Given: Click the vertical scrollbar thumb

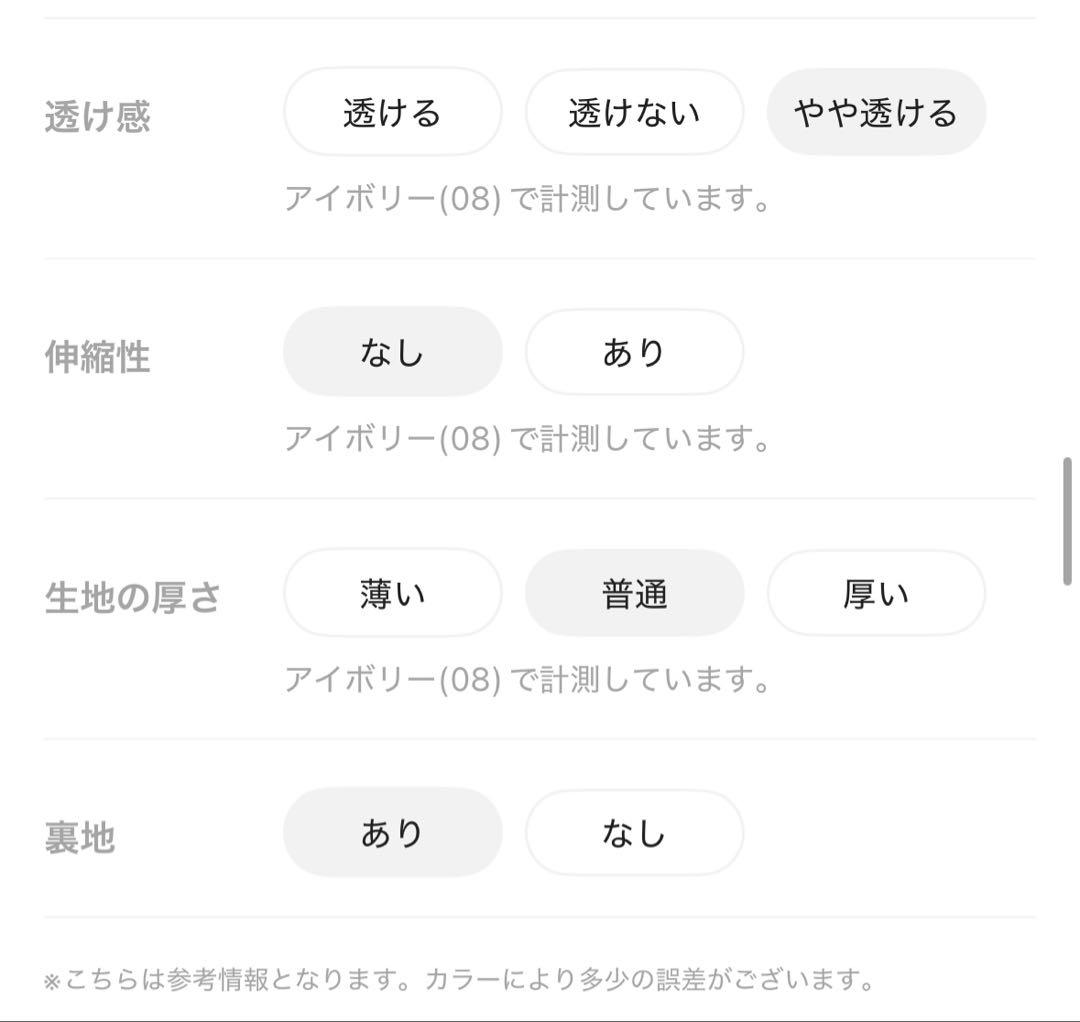Looking at the screenshot, I should [1067, 521].
